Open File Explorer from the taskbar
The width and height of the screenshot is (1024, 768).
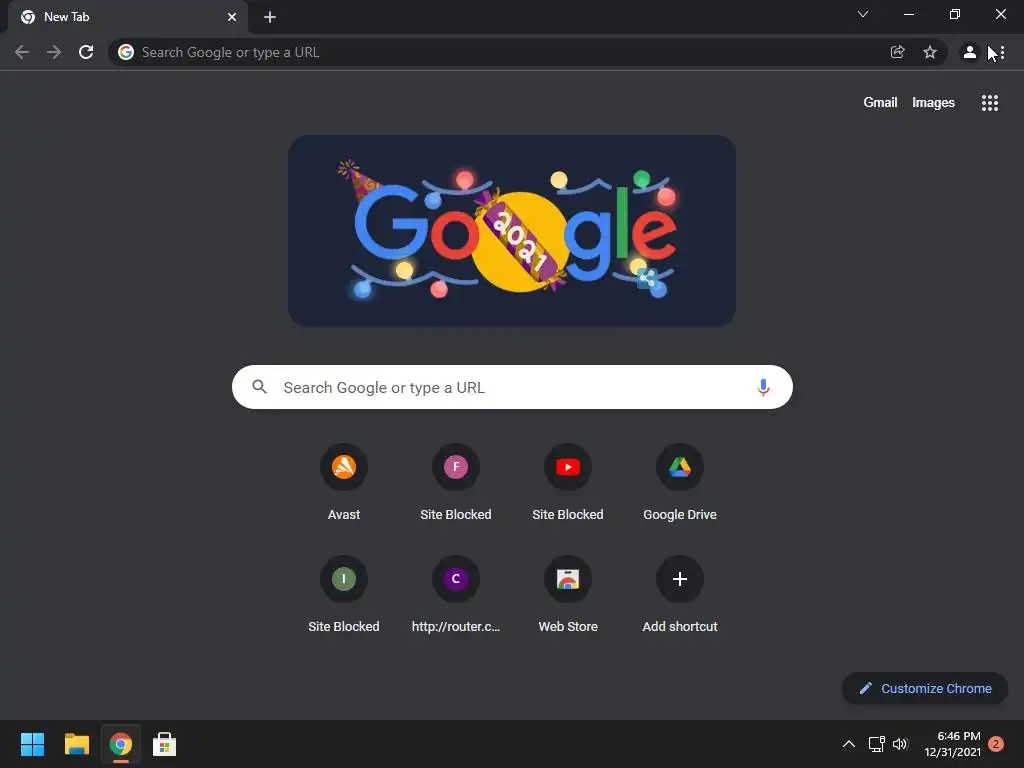(76, 744)
